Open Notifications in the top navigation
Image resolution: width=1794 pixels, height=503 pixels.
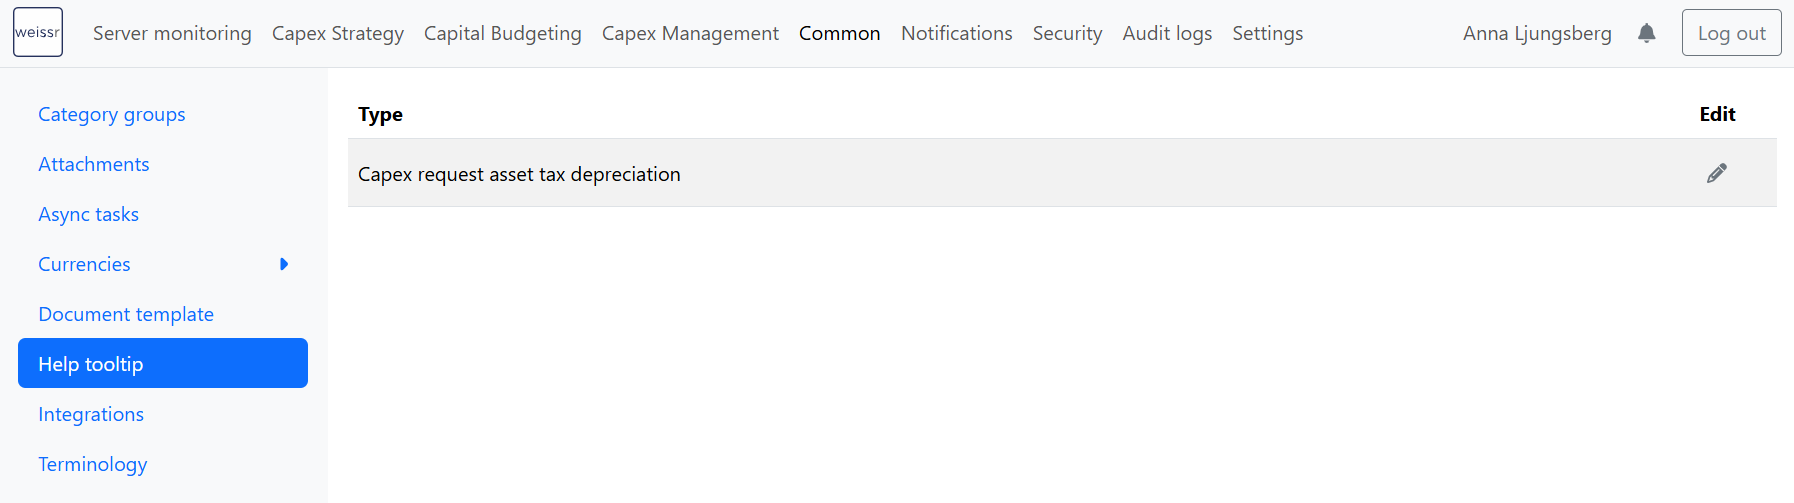(x=957, y=33)
